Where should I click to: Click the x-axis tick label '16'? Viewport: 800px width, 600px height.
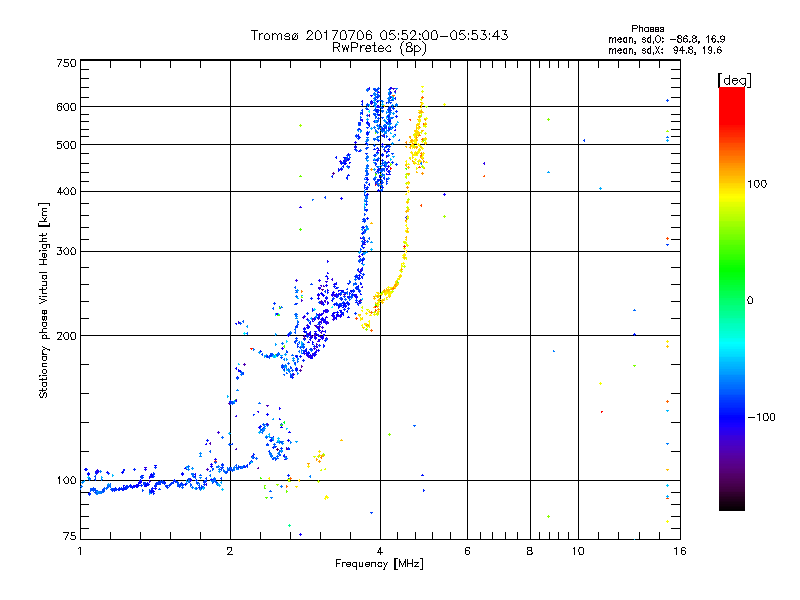pos(680,551)
